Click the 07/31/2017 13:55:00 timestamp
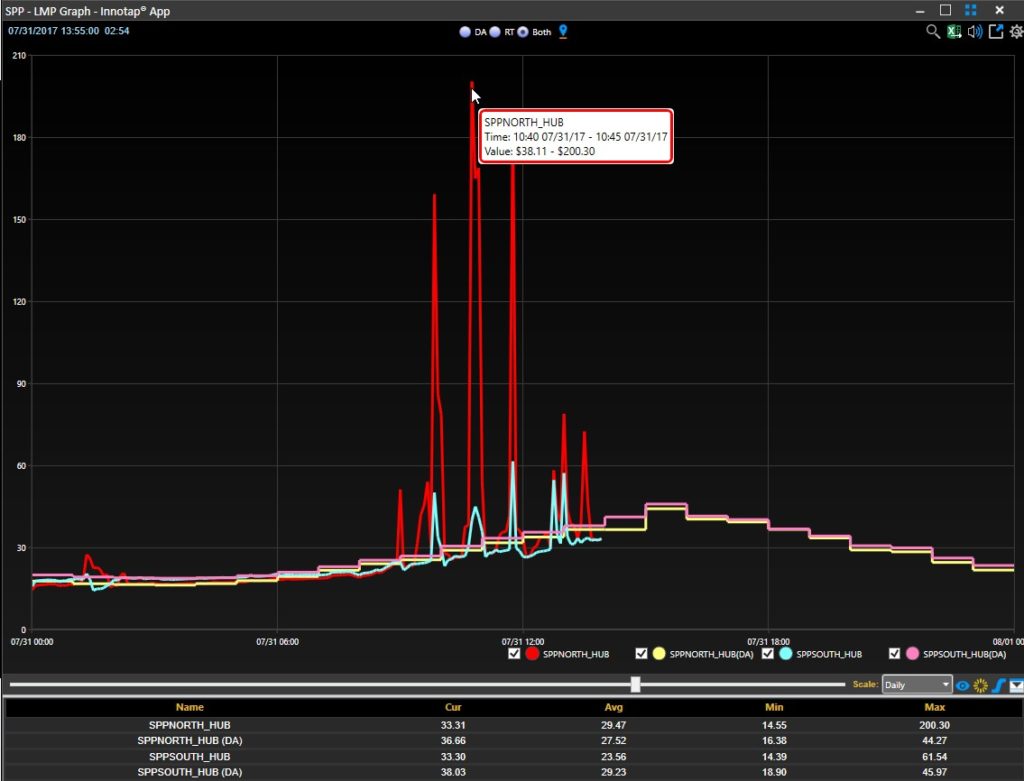Viewport: 1024px width, 781px height. [54, 31]
